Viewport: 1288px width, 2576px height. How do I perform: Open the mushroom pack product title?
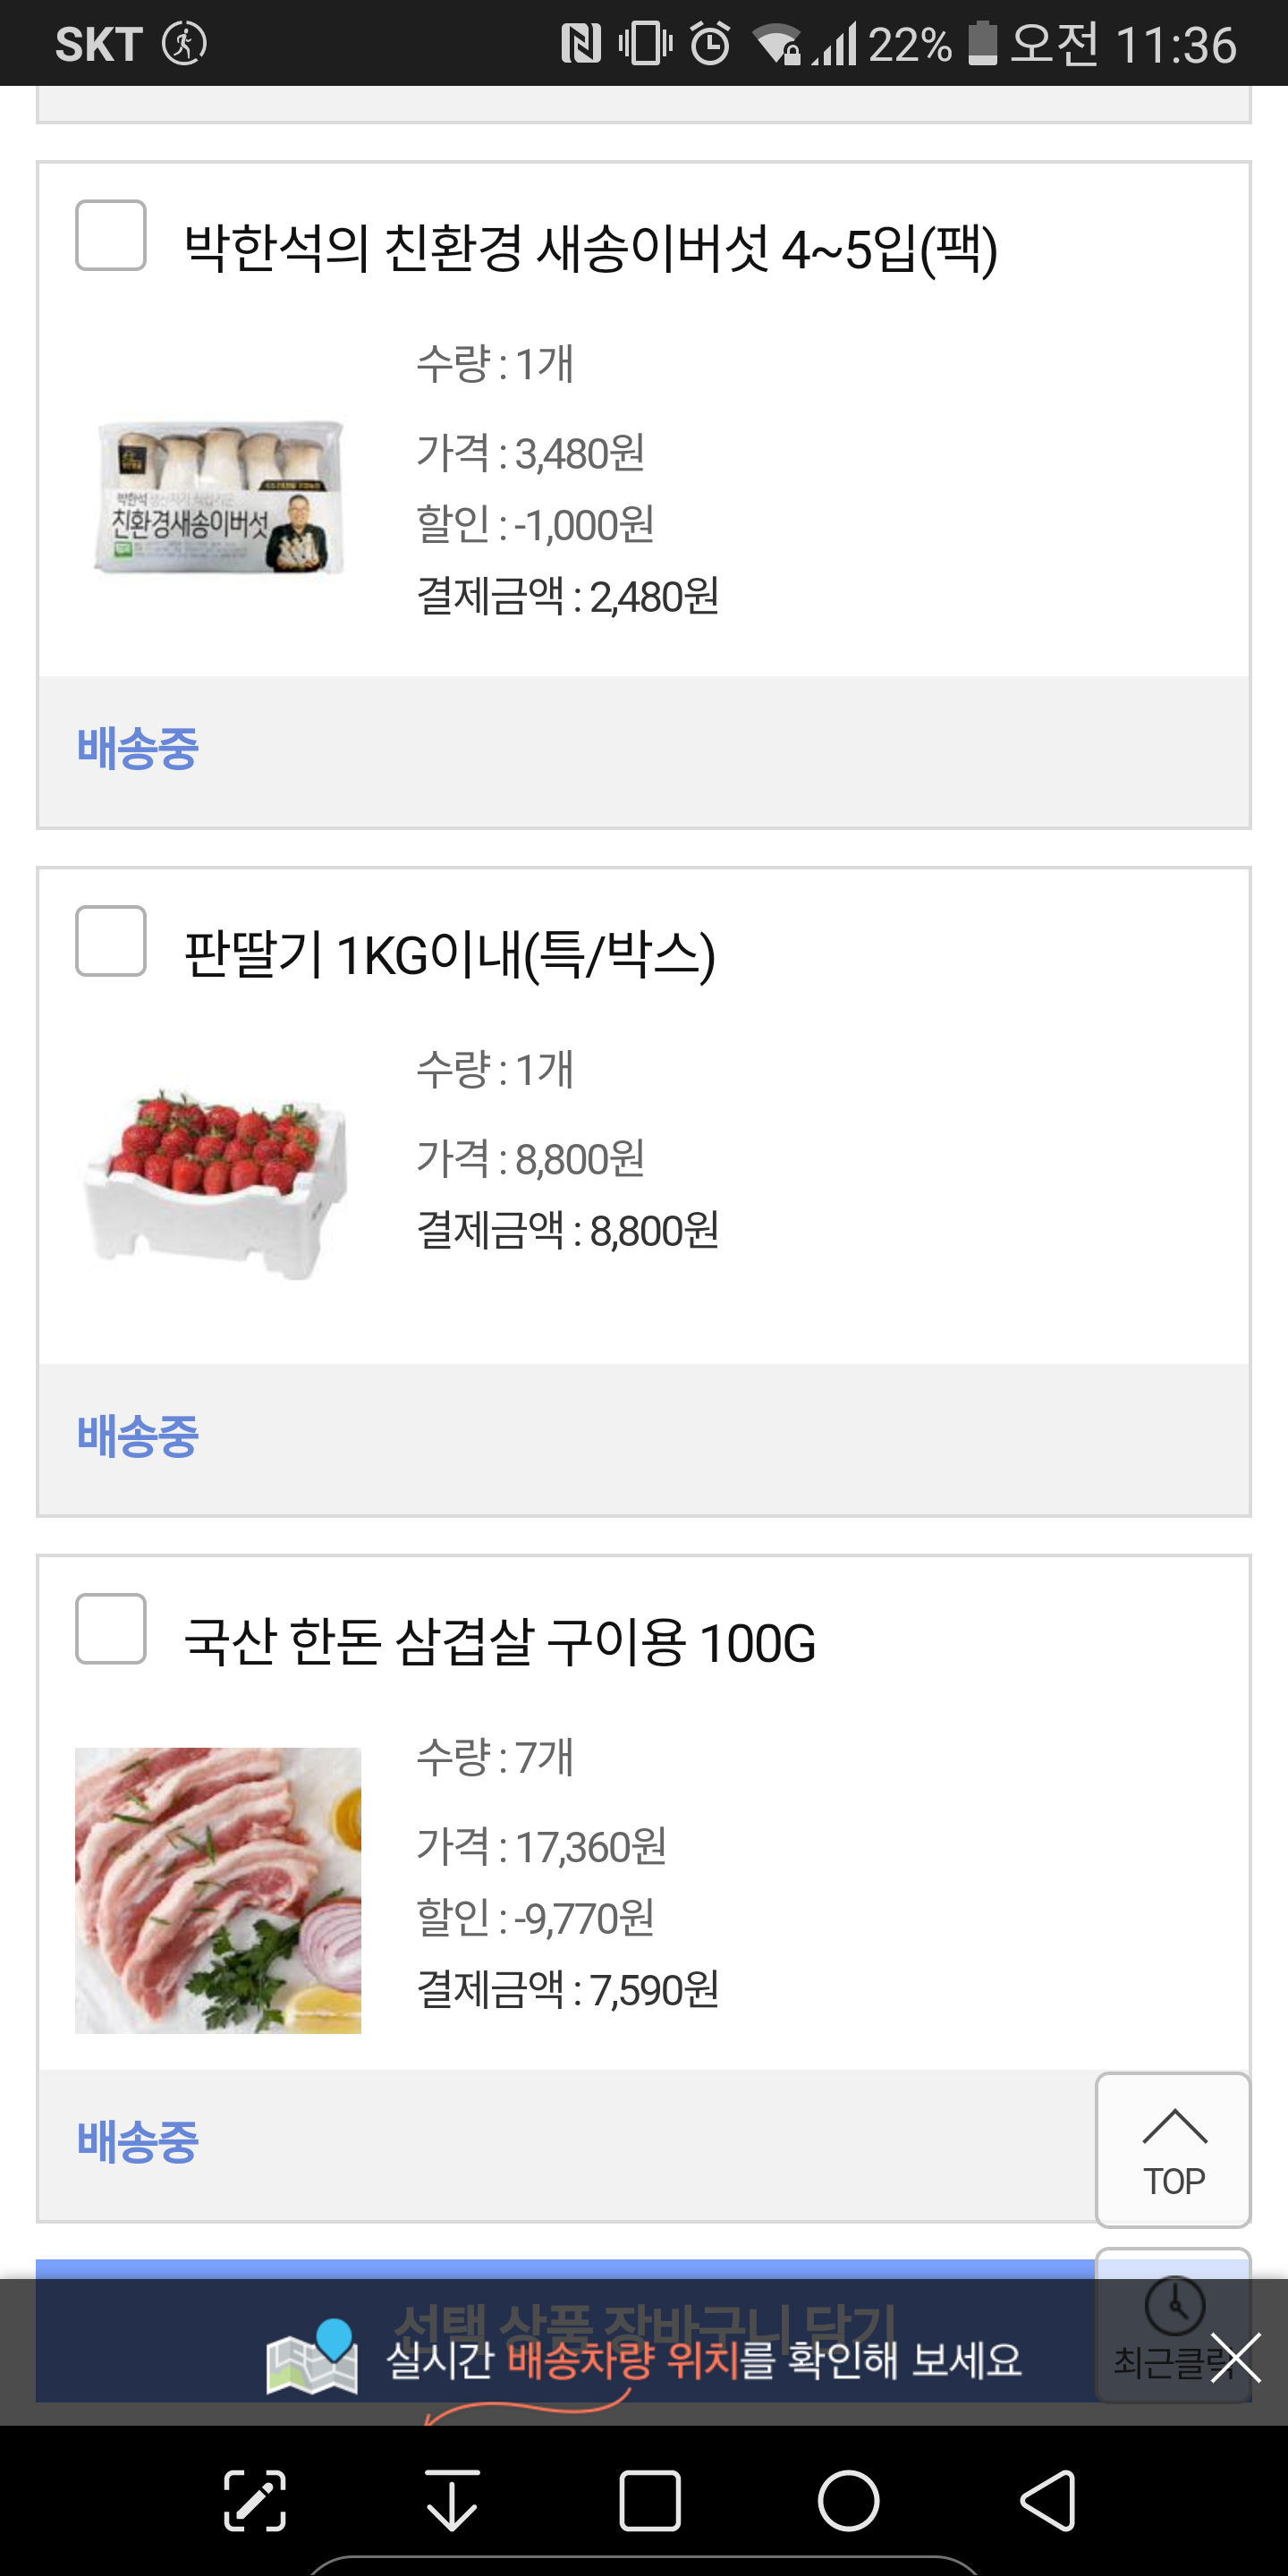(x=590, y=249)
